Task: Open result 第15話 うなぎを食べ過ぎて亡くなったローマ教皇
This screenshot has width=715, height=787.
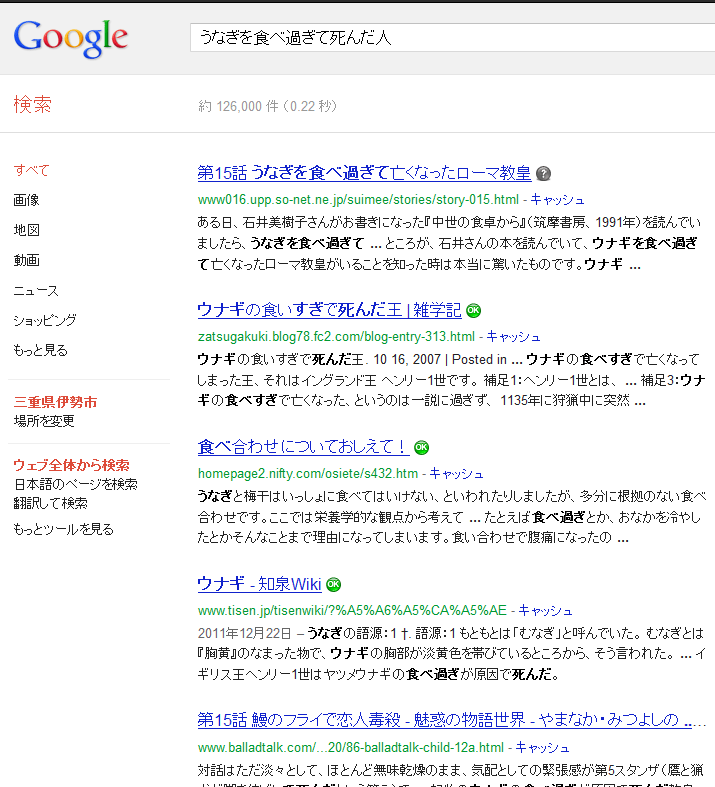Action: click(364, 173)
